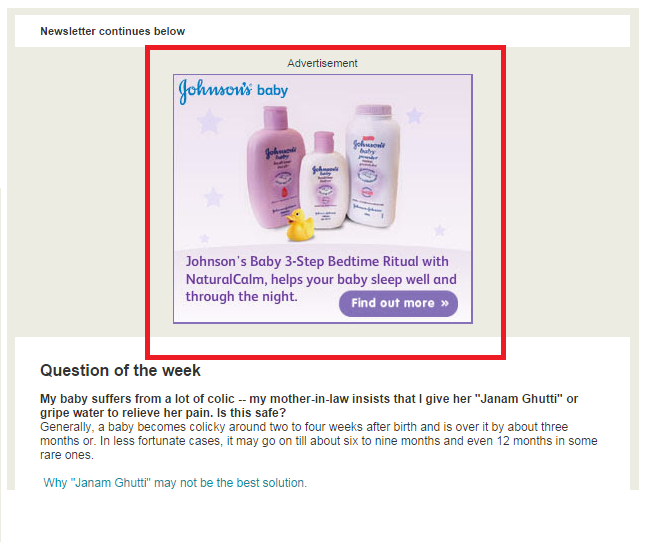Click the Question of the week heading

(x=120, y=370)
